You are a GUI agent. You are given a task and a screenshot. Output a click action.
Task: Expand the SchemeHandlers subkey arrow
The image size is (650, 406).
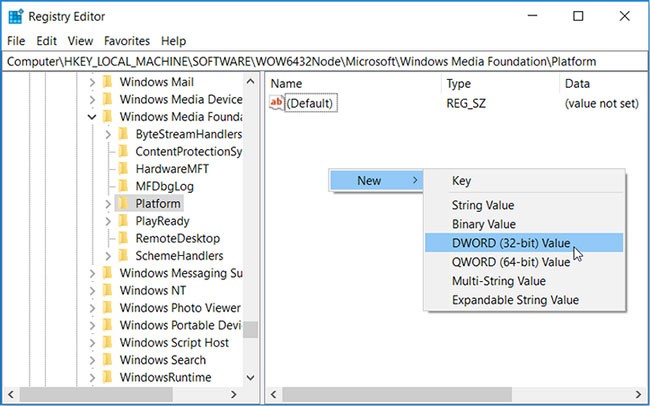coord(108,256)
